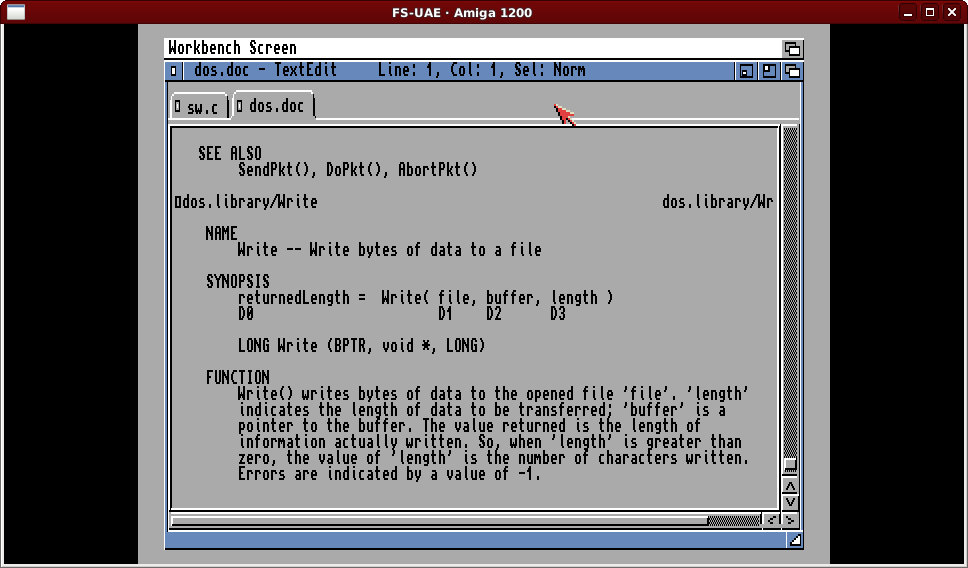This screenshot has width=968, height=568.
Task: Maximize the FS-UAE window
Action: 930,12
